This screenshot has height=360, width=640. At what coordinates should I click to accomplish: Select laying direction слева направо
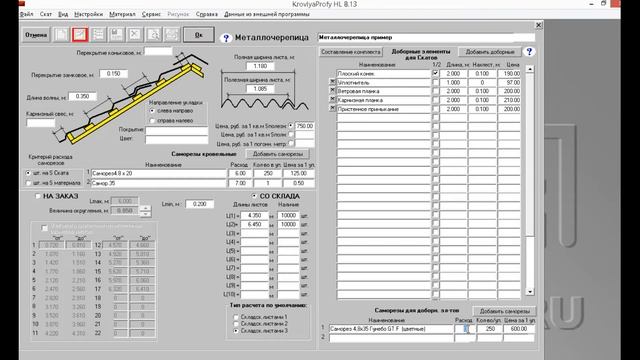tap(152, 111)
